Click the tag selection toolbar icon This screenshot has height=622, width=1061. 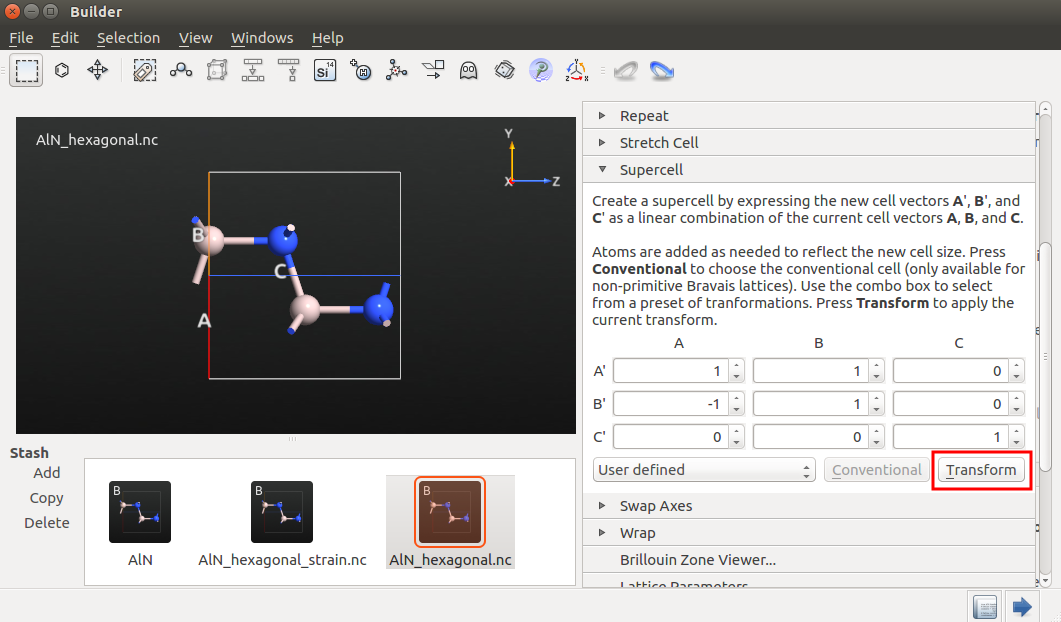coord(144,70)
